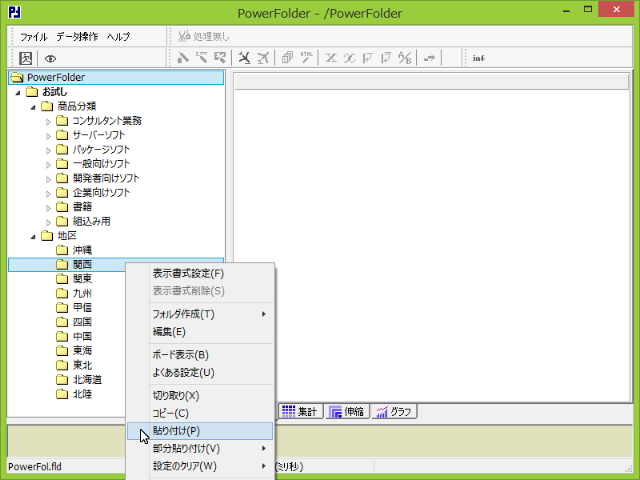The width and height of the screenshot is (640, 480).
Task: Select the 四国 folder in tree
Action: click(x=82, y=322)
